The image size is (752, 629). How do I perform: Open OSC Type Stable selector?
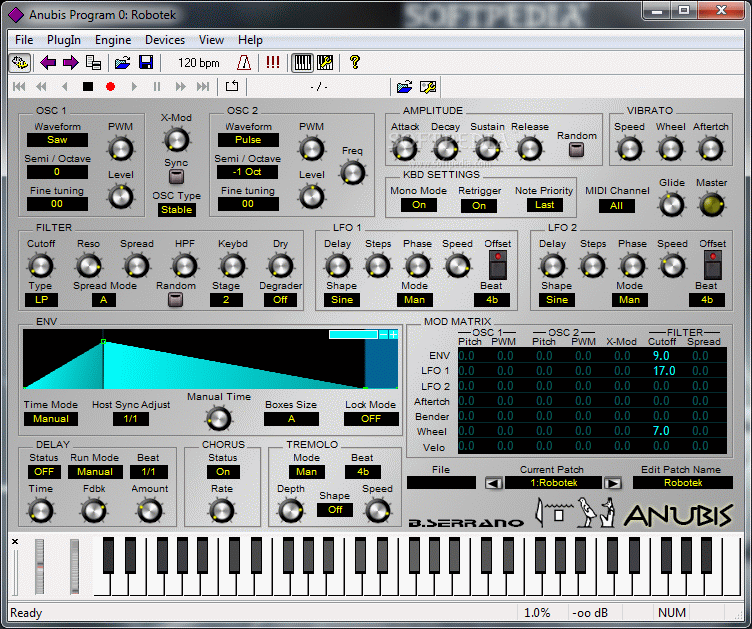pos(176,210)
